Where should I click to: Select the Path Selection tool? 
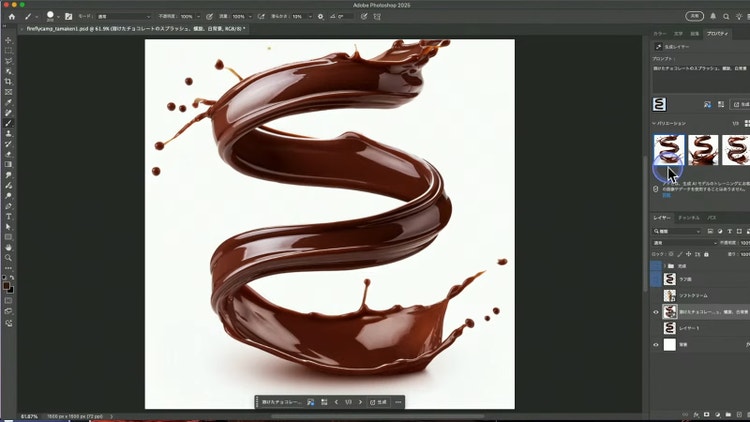pos(9,227)
